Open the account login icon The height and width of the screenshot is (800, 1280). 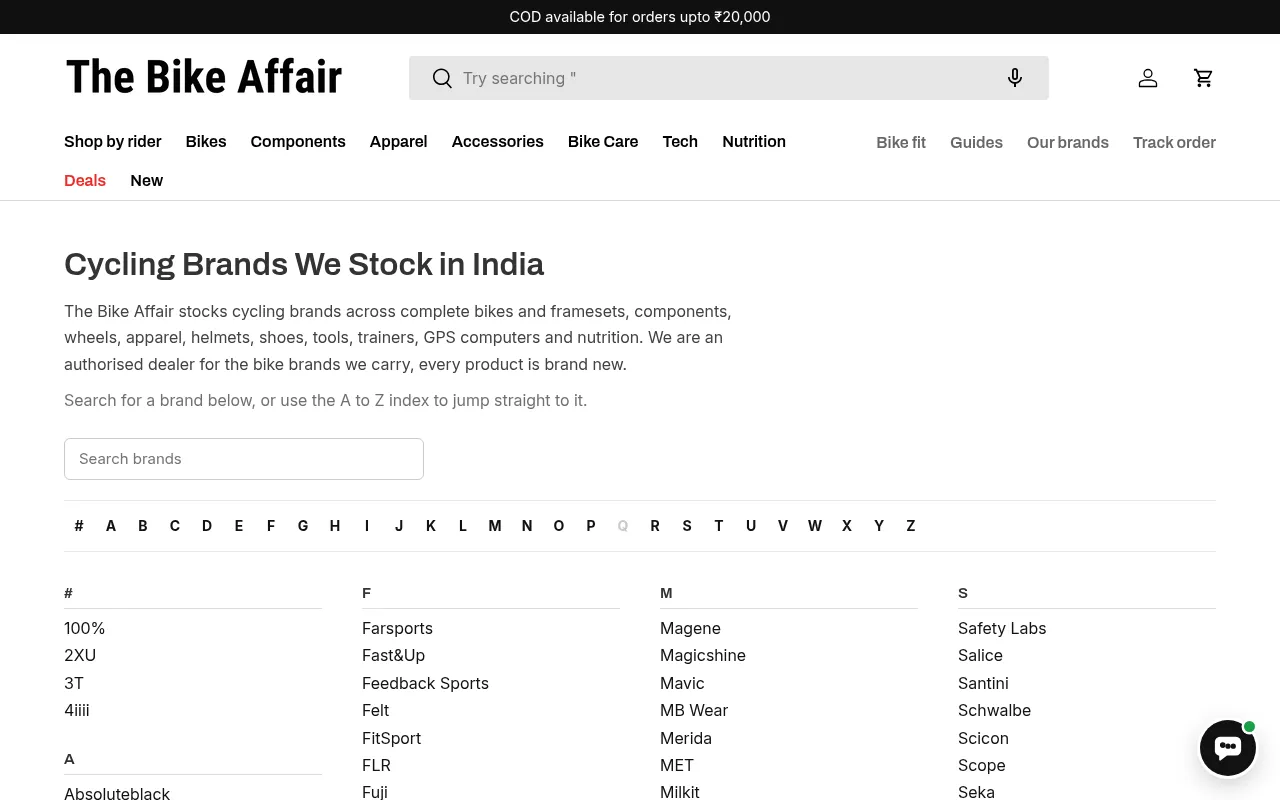tap(1148, 78)
